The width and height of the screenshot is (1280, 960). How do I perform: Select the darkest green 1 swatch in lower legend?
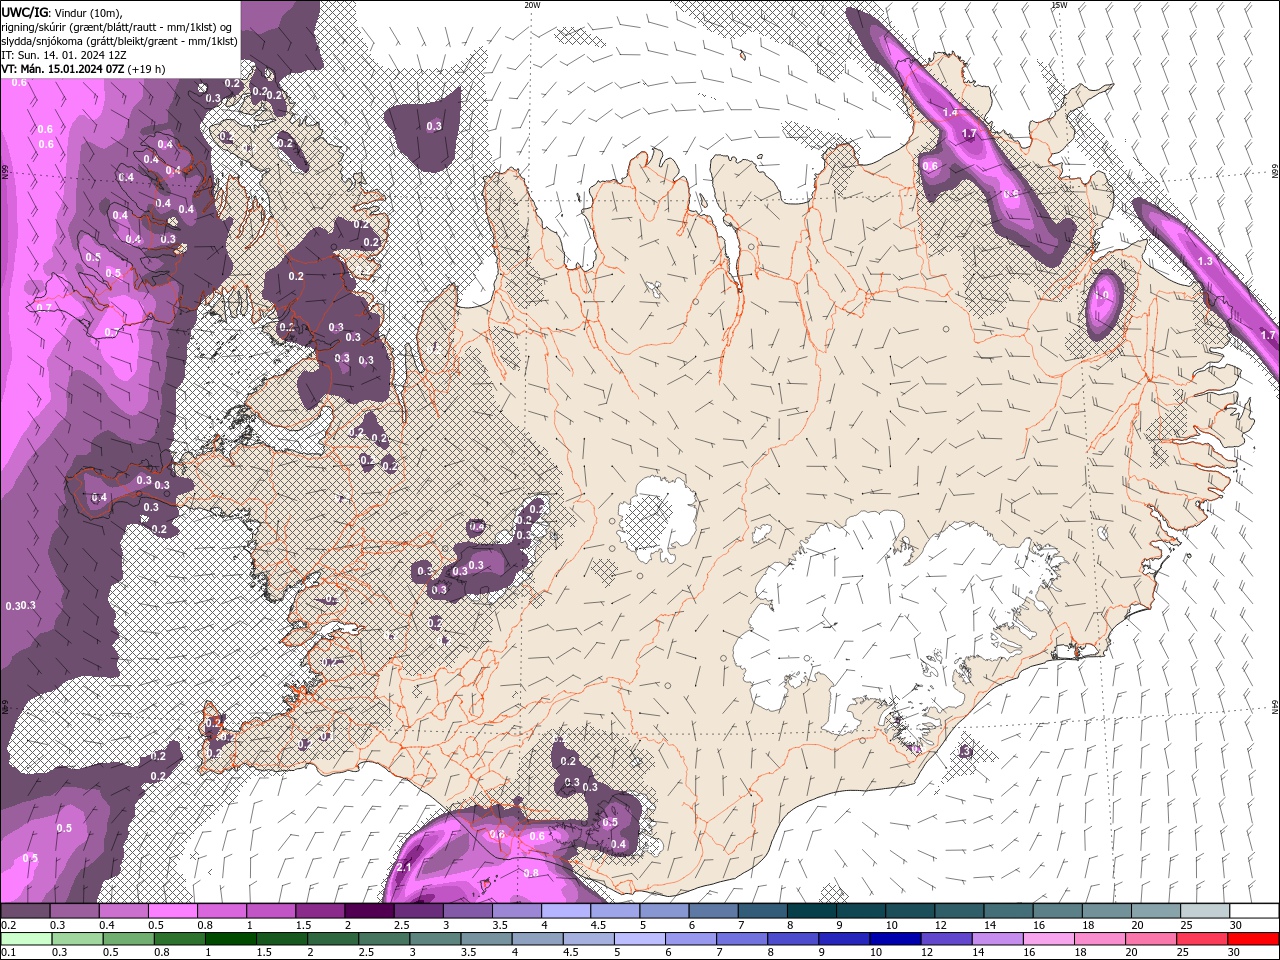click(x=230, y=938)
